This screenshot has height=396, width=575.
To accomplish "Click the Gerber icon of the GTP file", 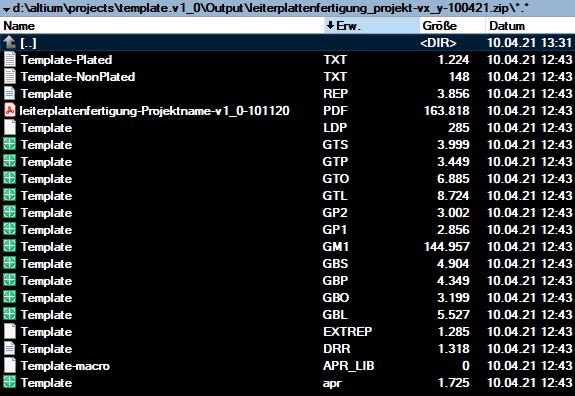I will pos(10,161).
